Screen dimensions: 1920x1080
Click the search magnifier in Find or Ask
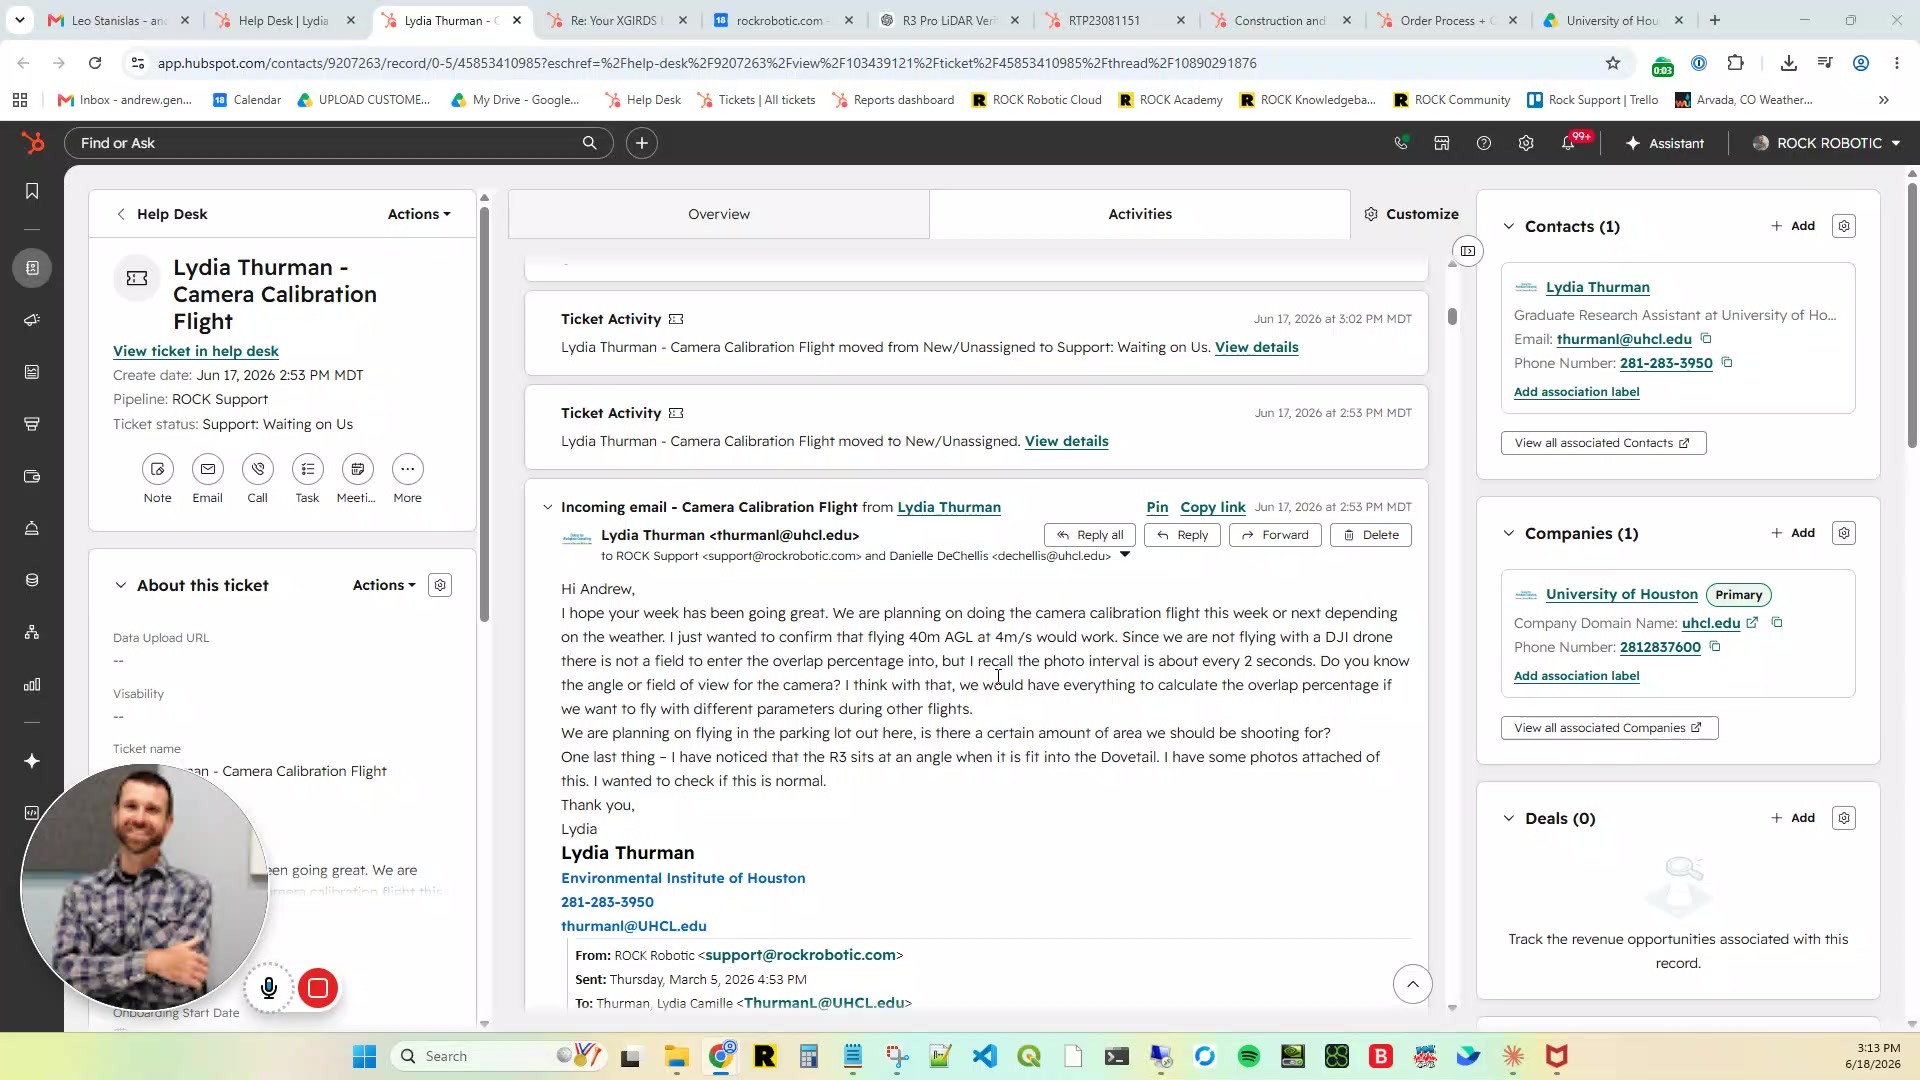[590, 143]
